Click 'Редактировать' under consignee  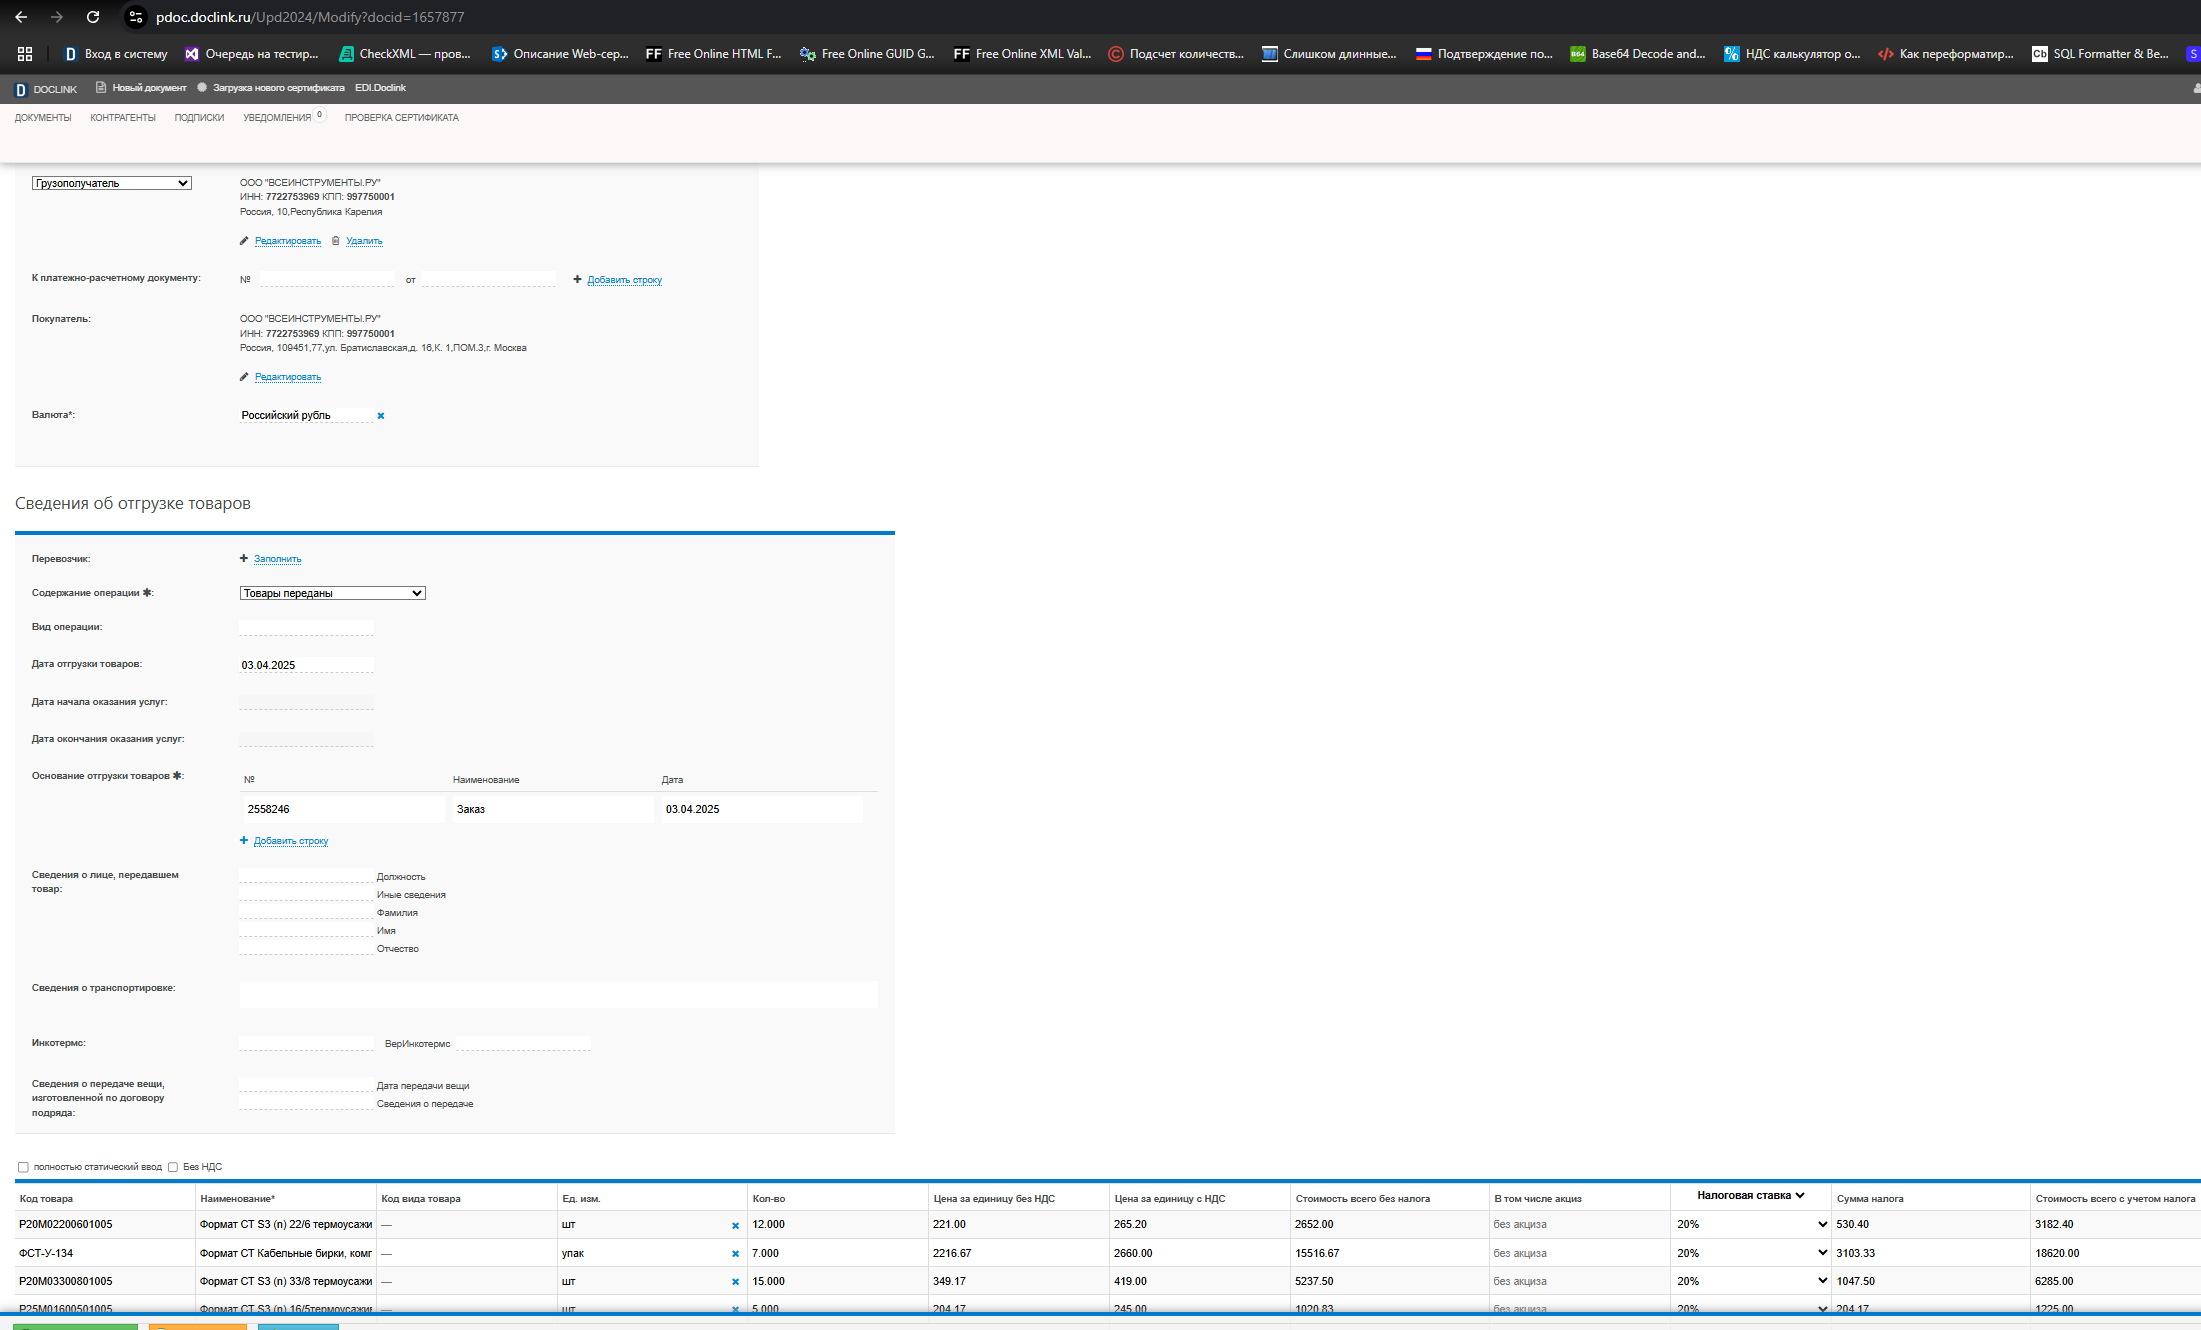[288, 241]
